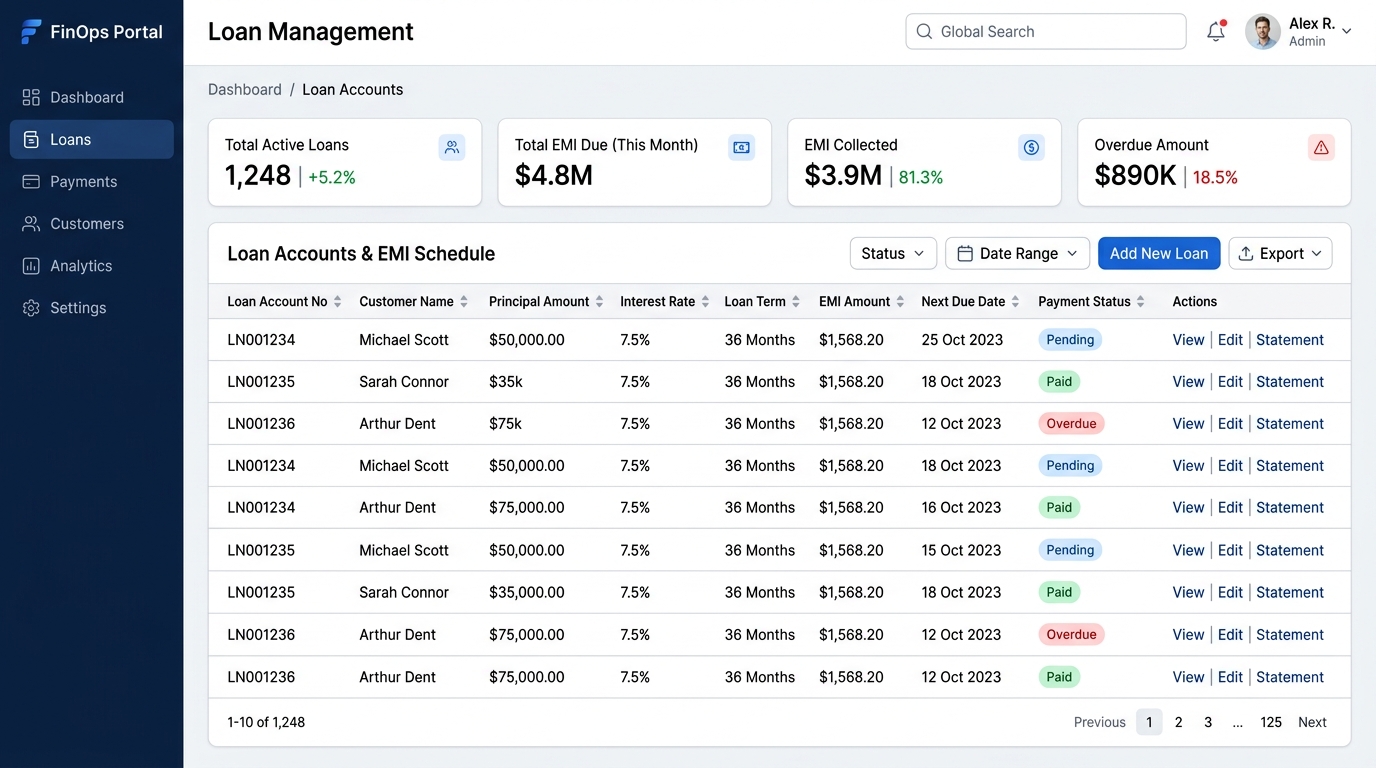Image resolution: width=1376 pixels, height=768 pixels.
Task: Click the Overdue badge in the $75k row
Action: [1071, 424]
